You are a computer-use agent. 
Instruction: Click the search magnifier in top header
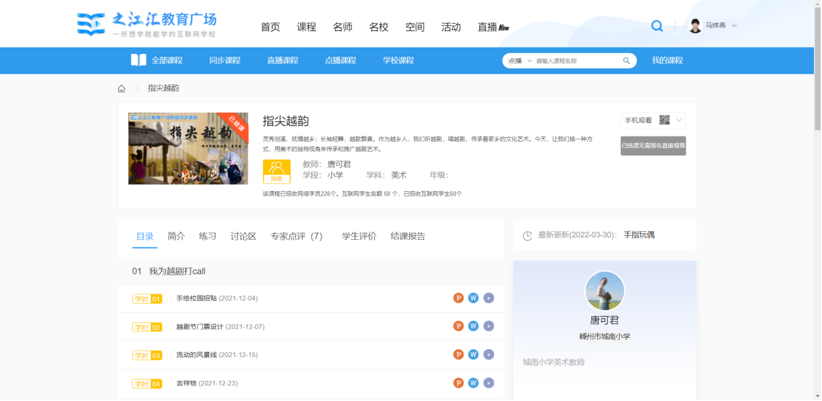coord(657,26)
